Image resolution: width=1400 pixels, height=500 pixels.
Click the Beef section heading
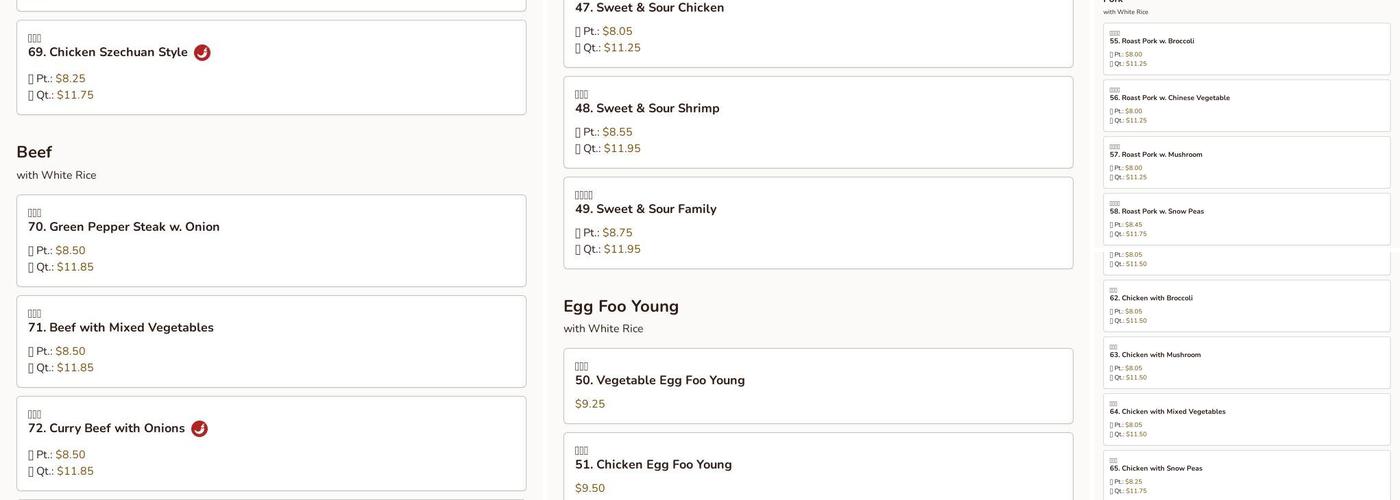[x=34, y=152]
